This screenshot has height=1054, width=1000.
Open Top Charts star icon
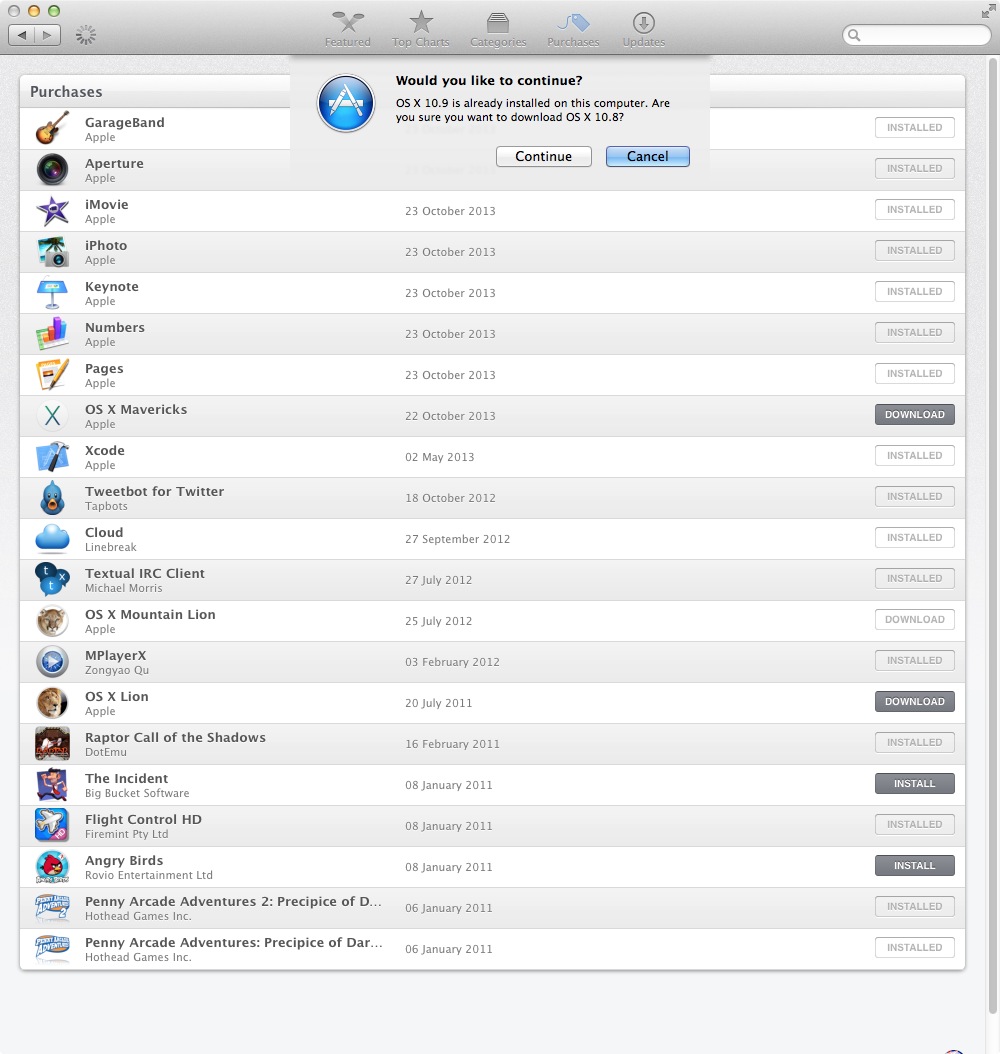[421, 23]
